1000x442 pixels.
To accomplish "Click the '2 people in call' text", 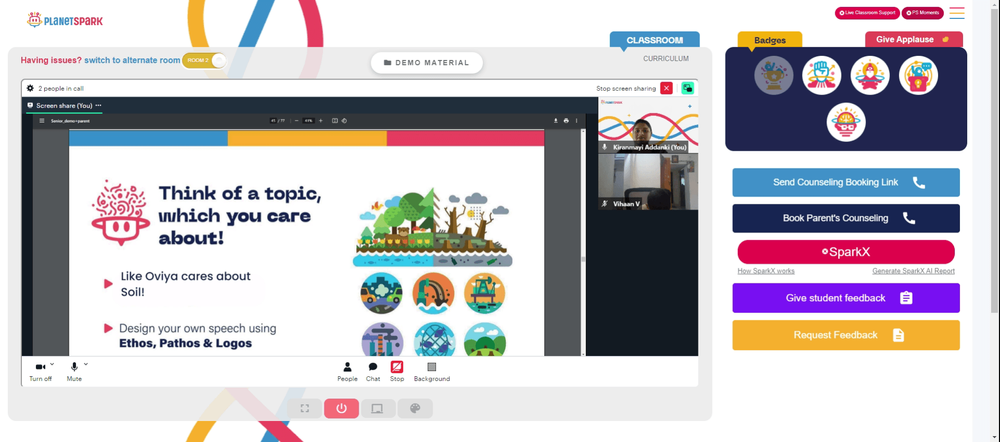I will [61, 89].
